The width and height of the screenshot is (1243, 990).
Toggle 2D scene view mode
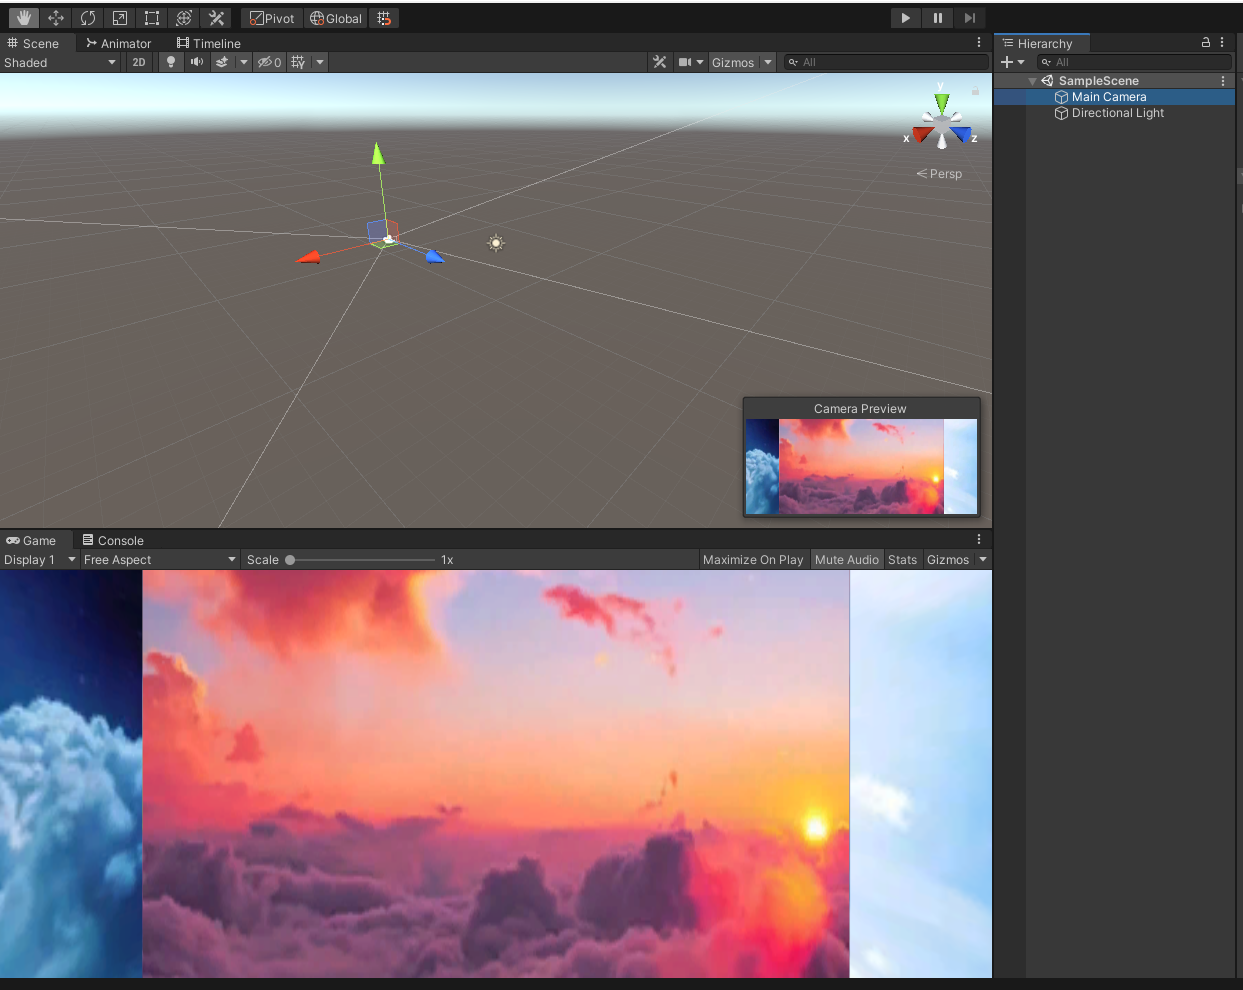point(138,62)
